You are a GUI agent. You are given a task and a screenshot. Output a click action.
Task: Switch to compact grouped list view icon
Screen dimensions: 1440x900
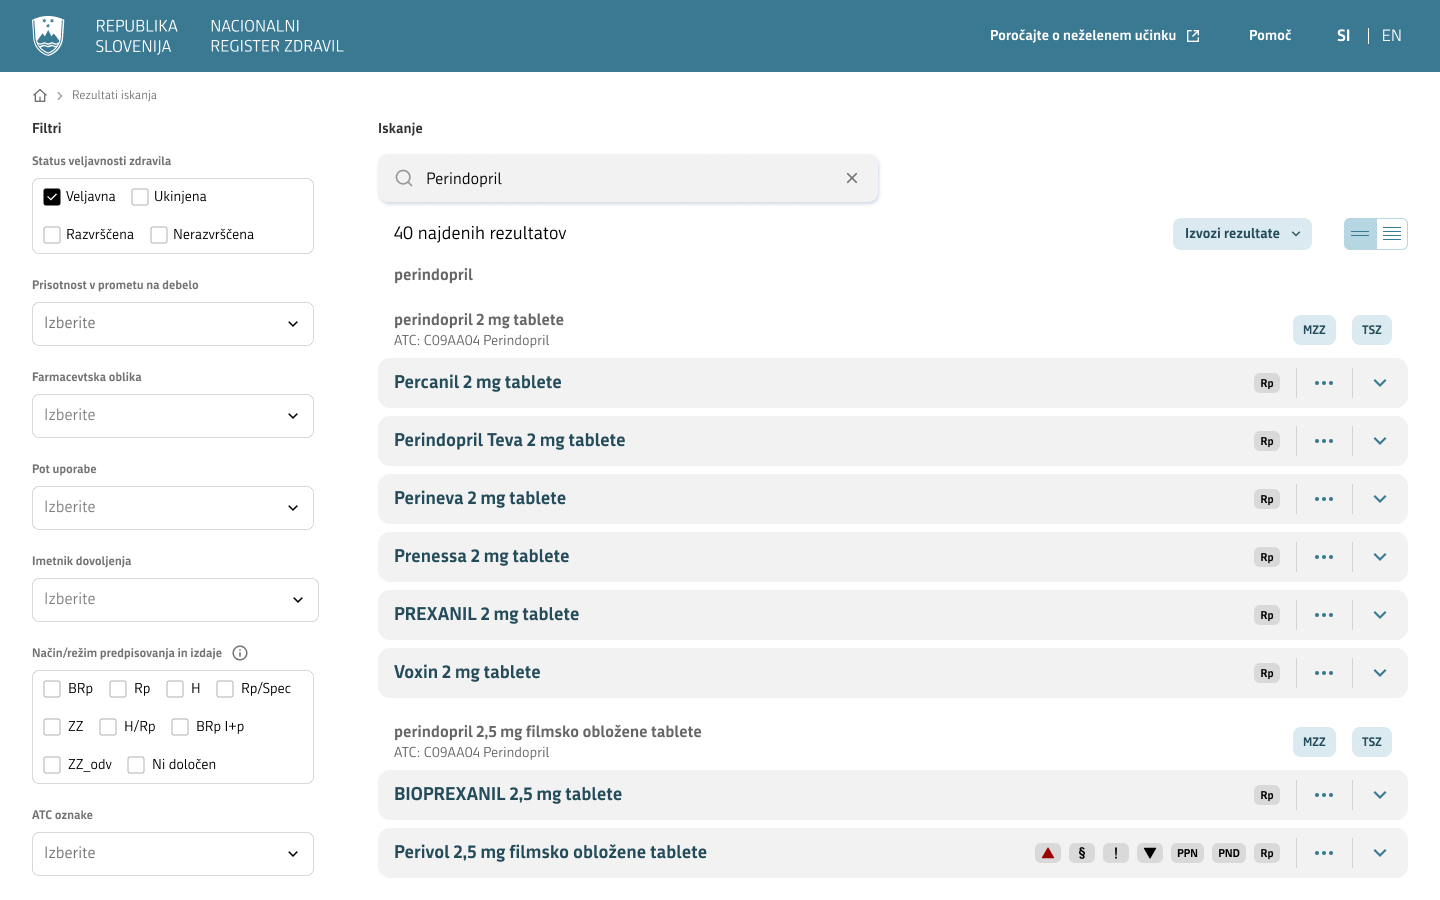[x=1360, y=234]
